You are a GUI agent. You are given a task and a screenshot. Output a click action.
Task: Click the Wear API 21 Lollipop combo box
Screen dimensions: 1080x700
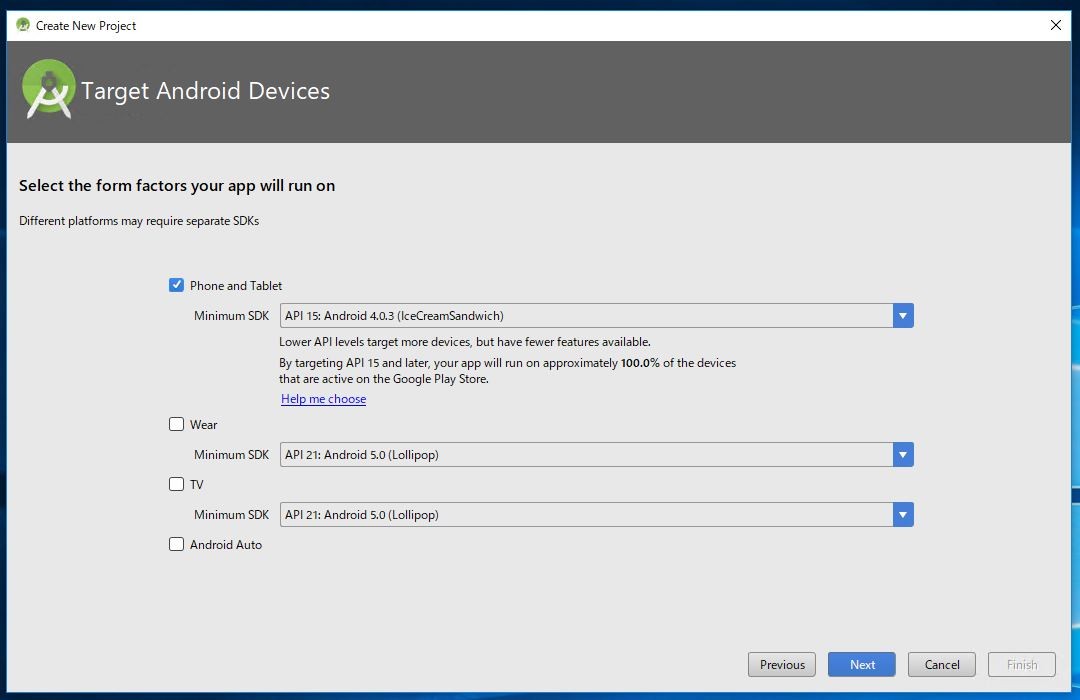[586, 455]
